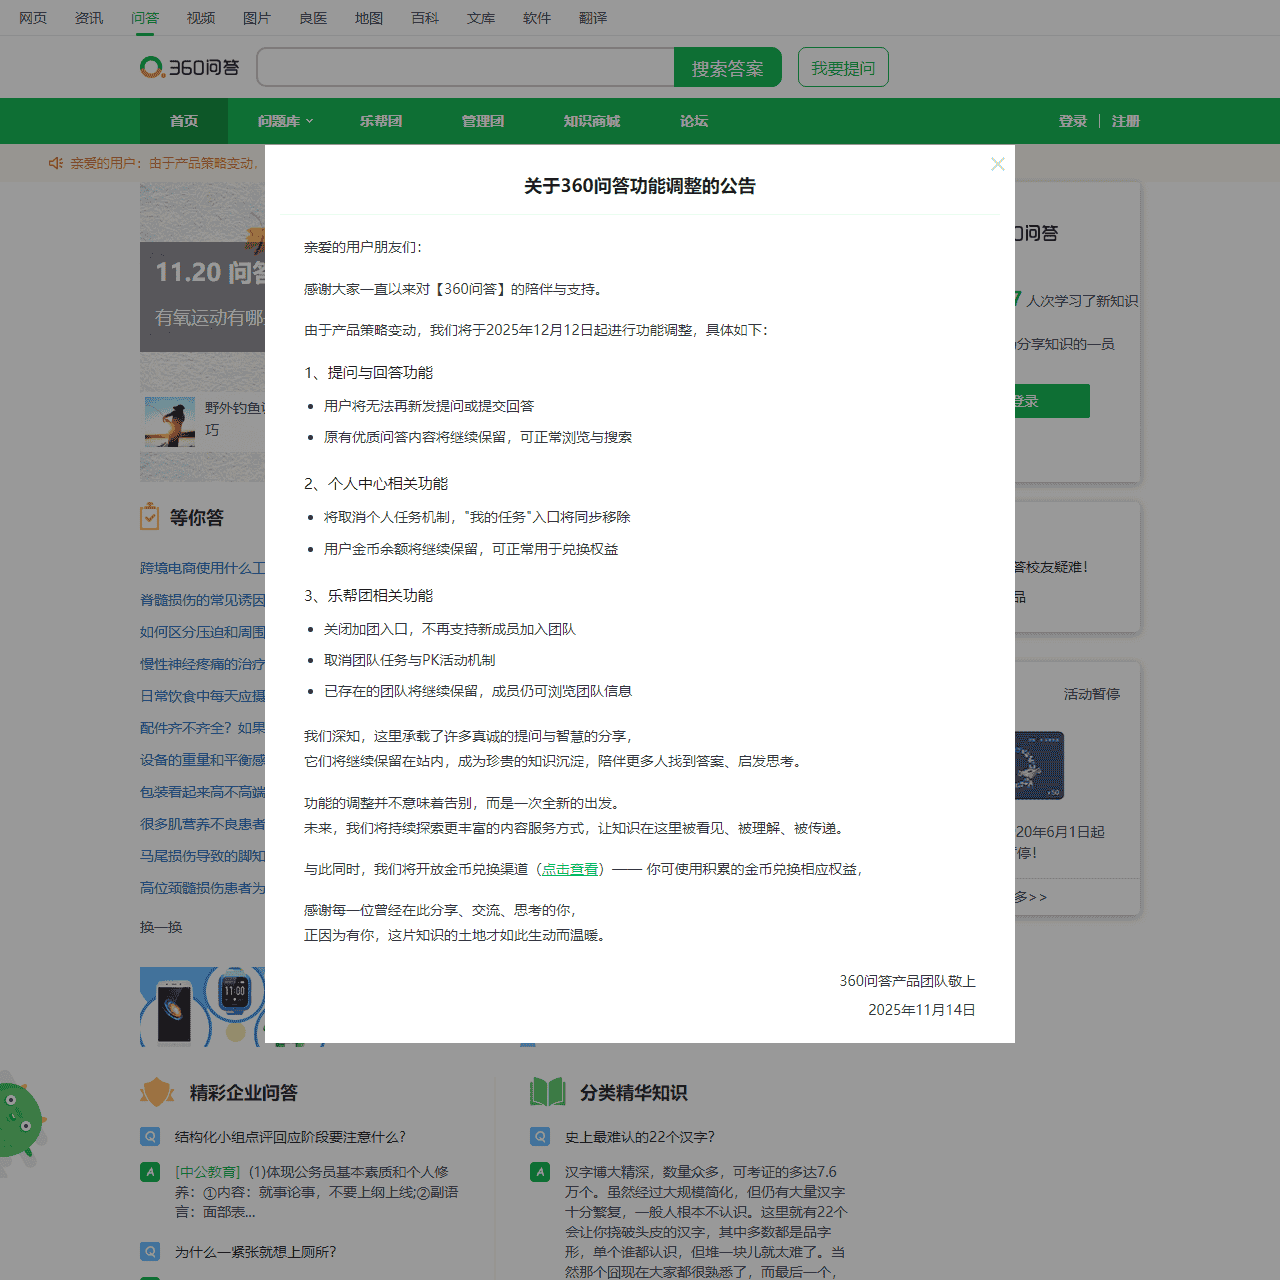
Task: Click the speaker notice icon in the banner
Action: (56, 163)
